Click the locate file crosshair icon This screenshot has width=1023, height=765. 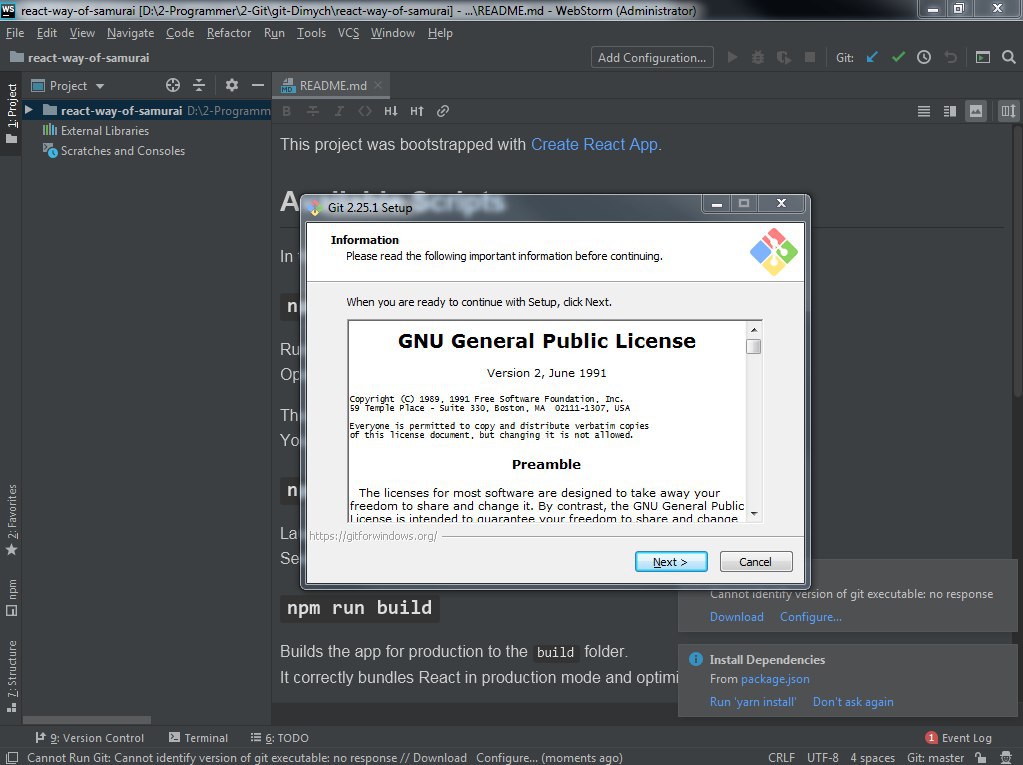coord(173,85)
